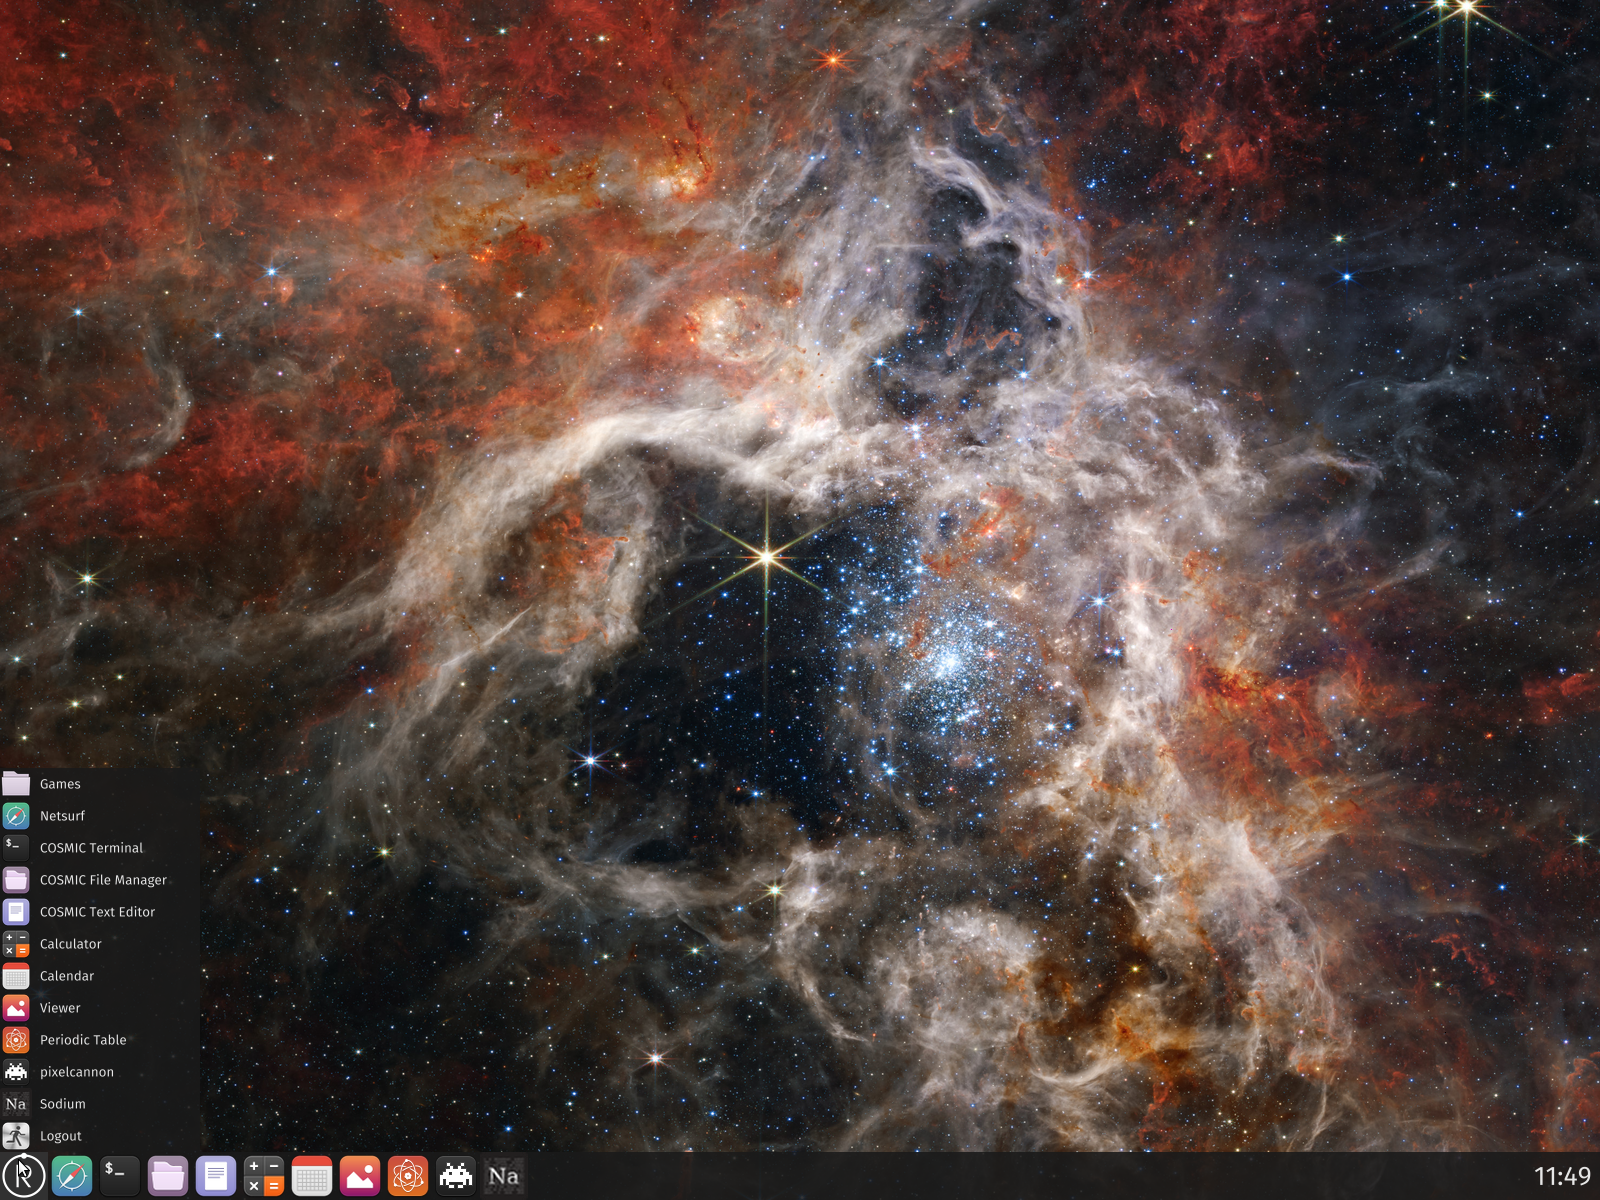Choose Calculator in the start menu

100,944
